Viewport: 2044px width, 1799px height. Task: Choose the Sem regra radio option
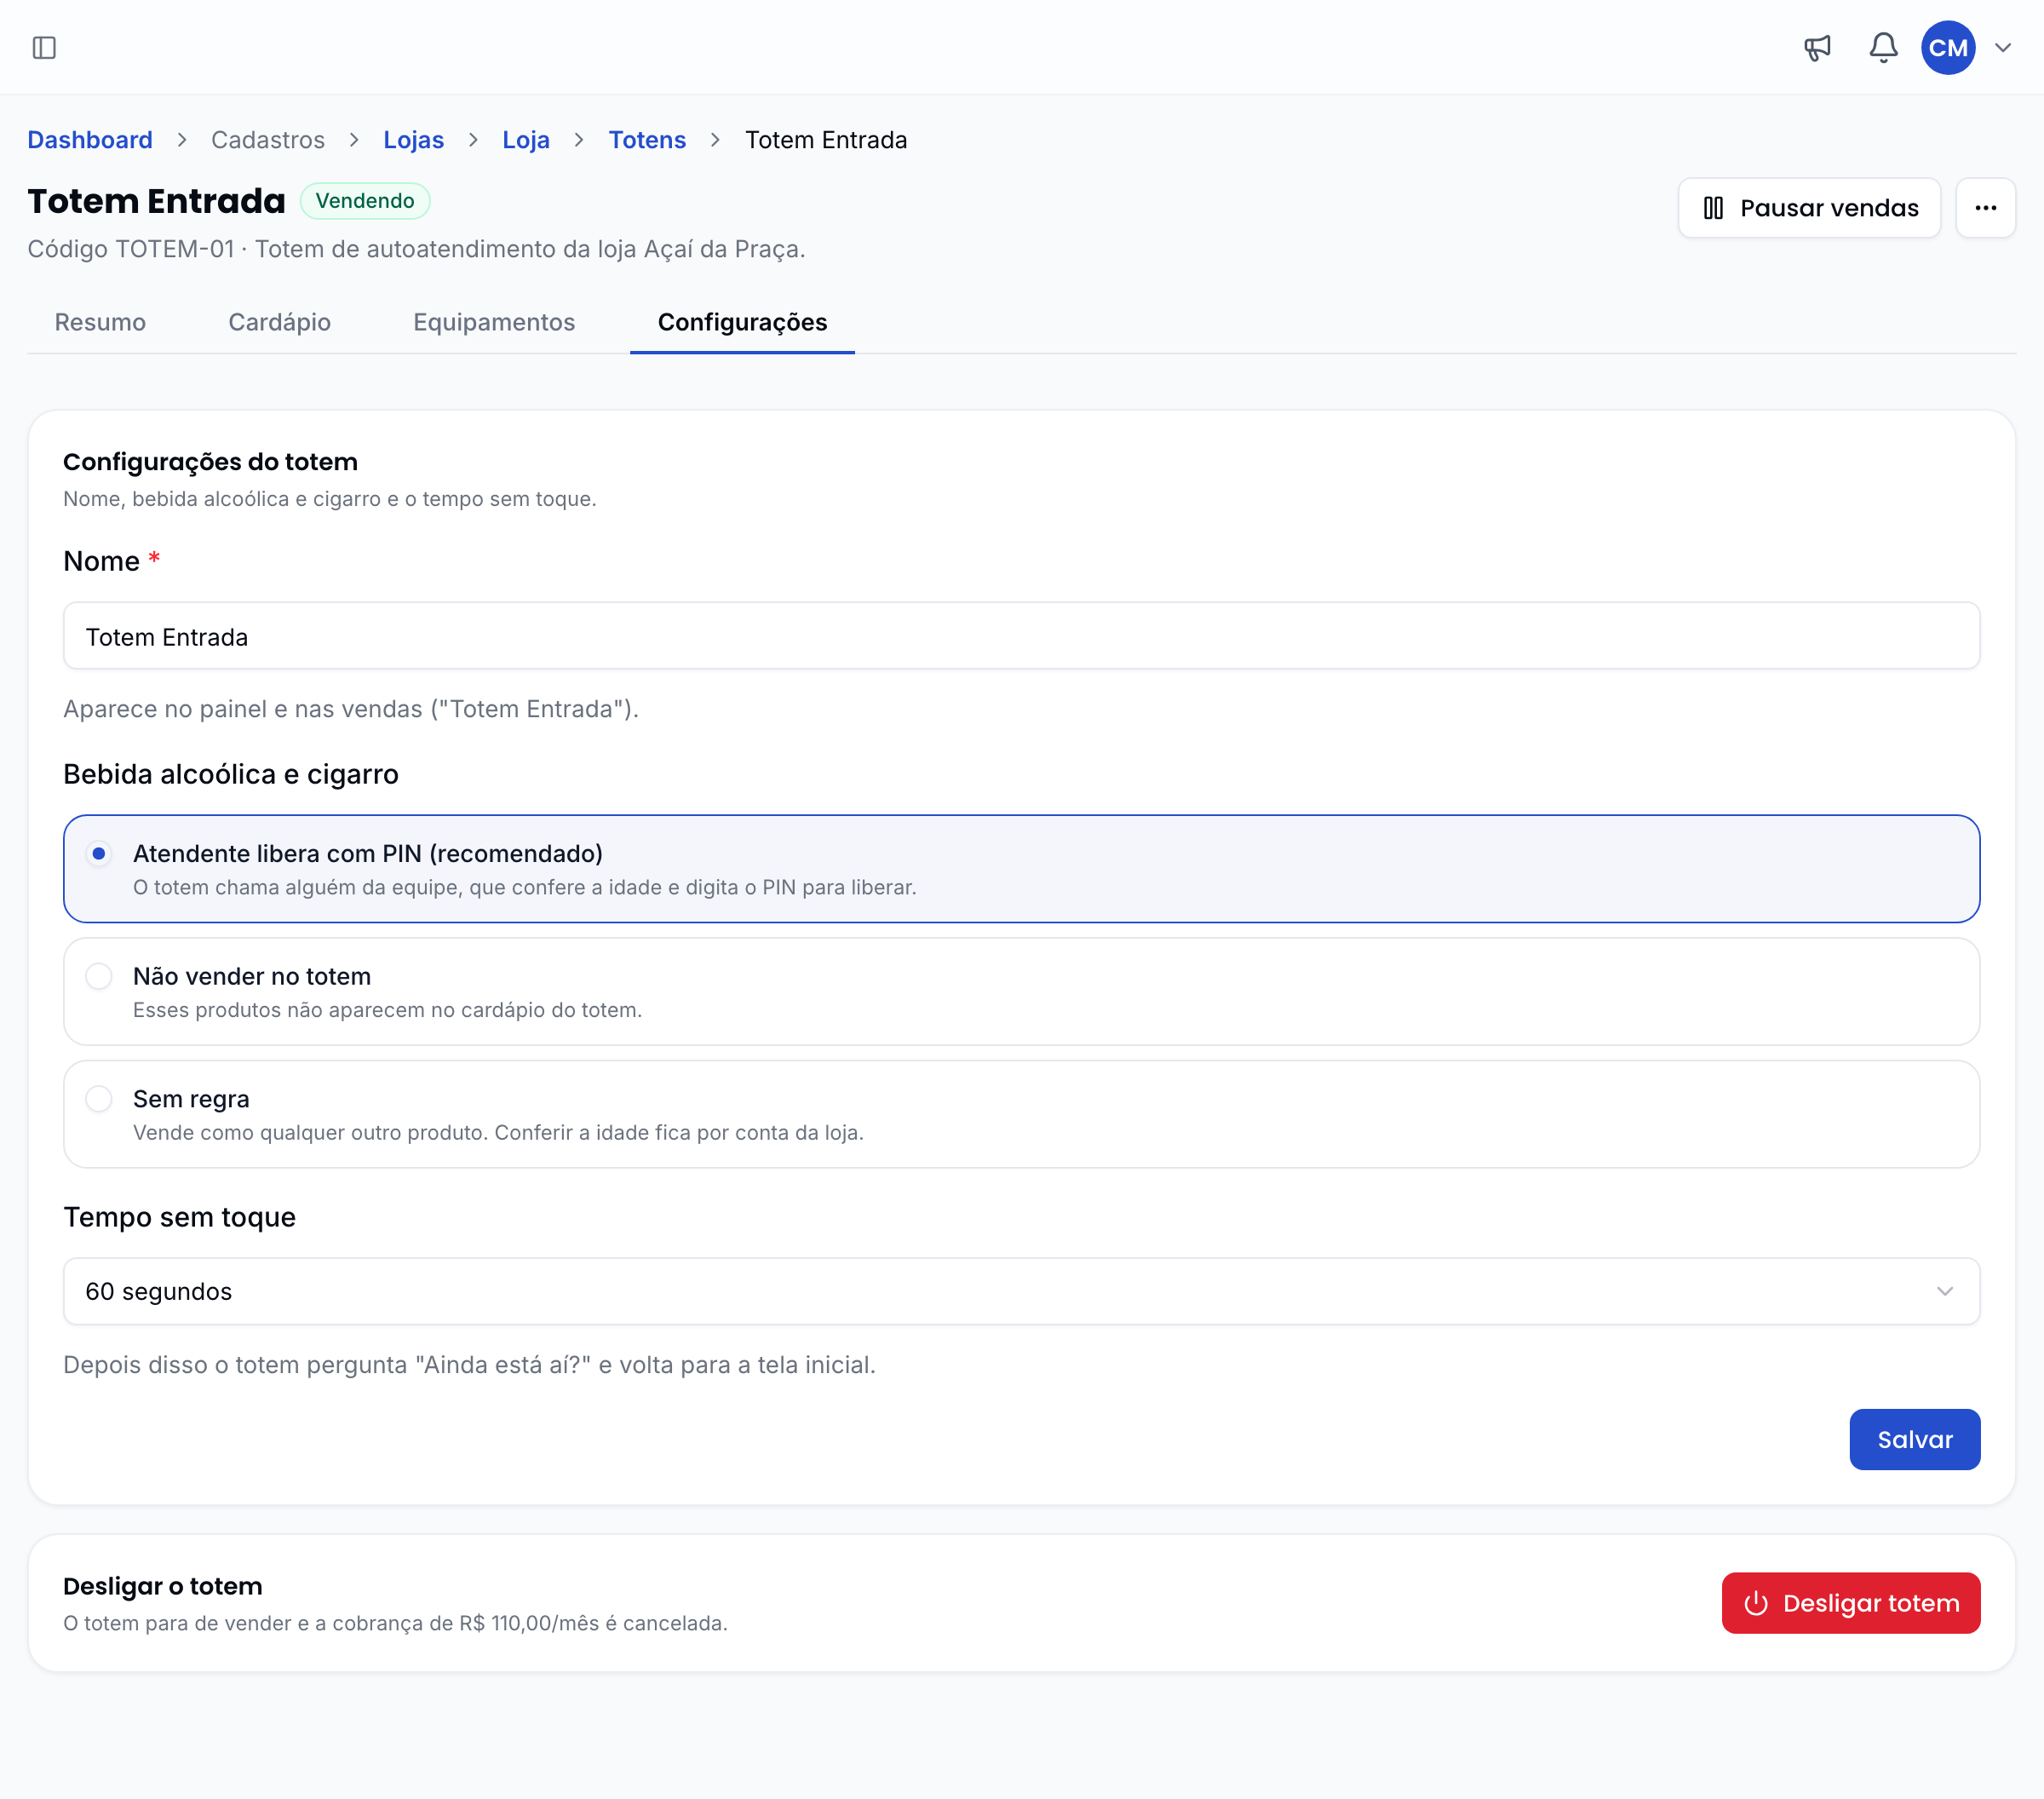tap(1021, 1114)
